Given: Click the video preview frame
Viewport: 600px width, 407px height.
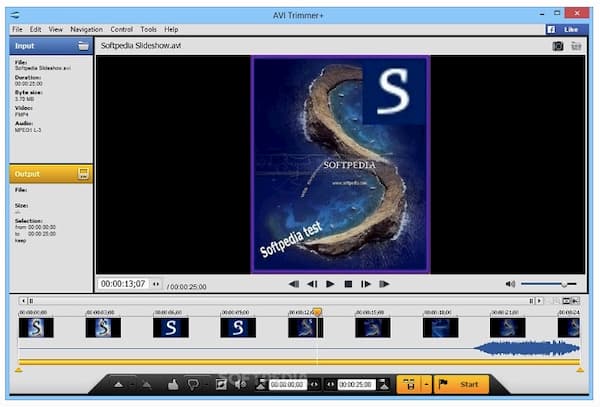Looking at the screenshot, I should point(340,164).
